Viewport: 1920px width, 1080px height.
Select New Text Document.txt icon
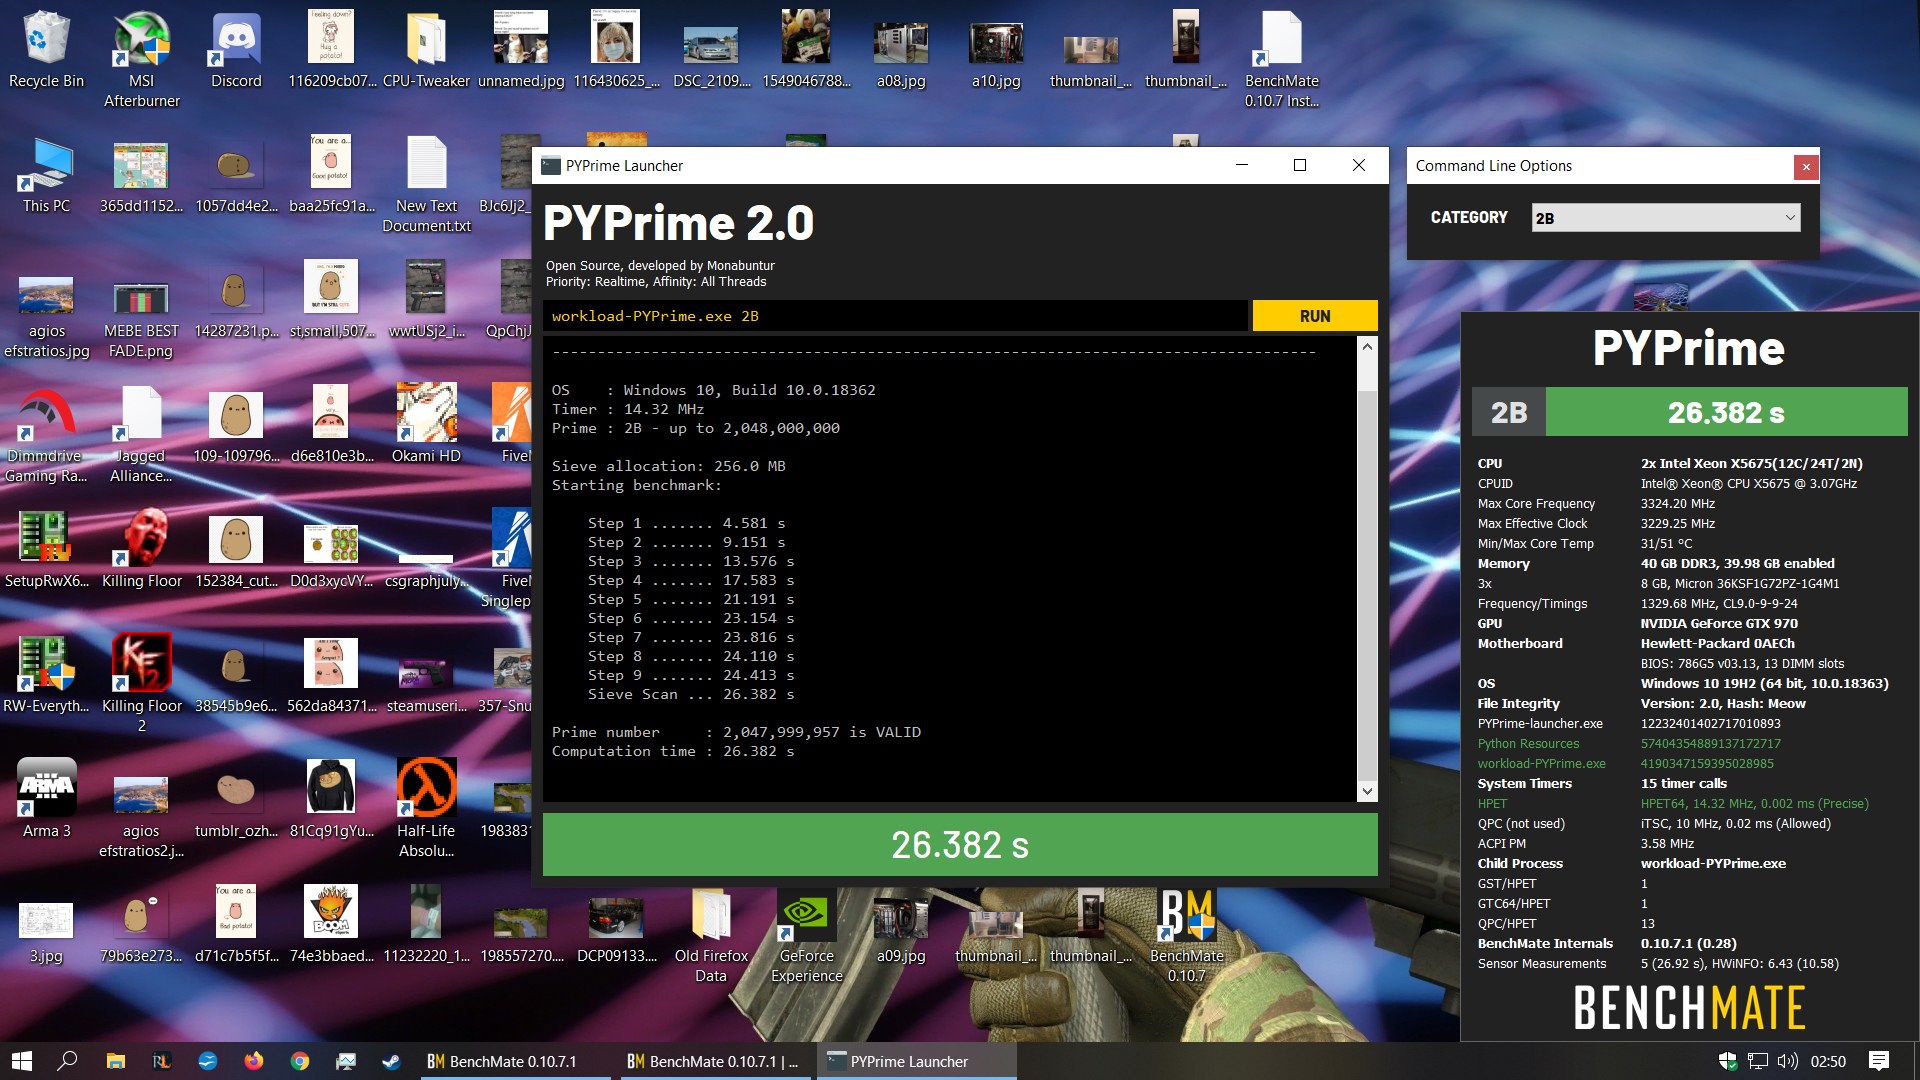pyautogui.click(x=426, y=185)
